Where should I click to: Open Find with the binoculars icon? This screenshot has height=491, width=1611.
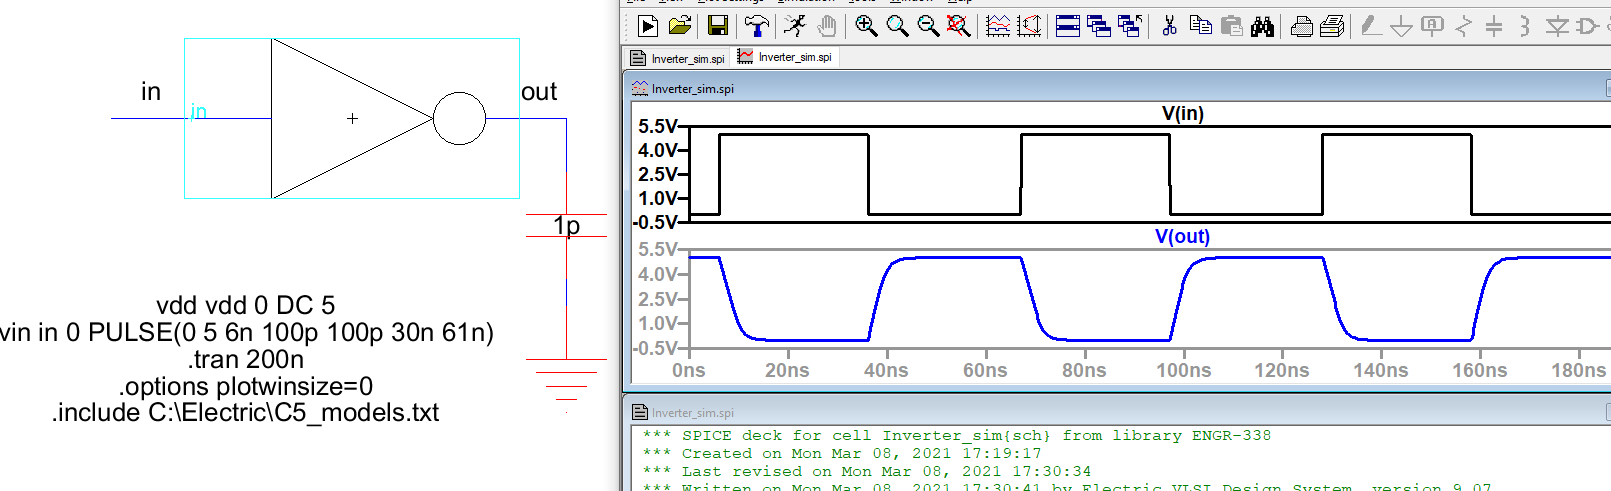[x=1262, y=27]
